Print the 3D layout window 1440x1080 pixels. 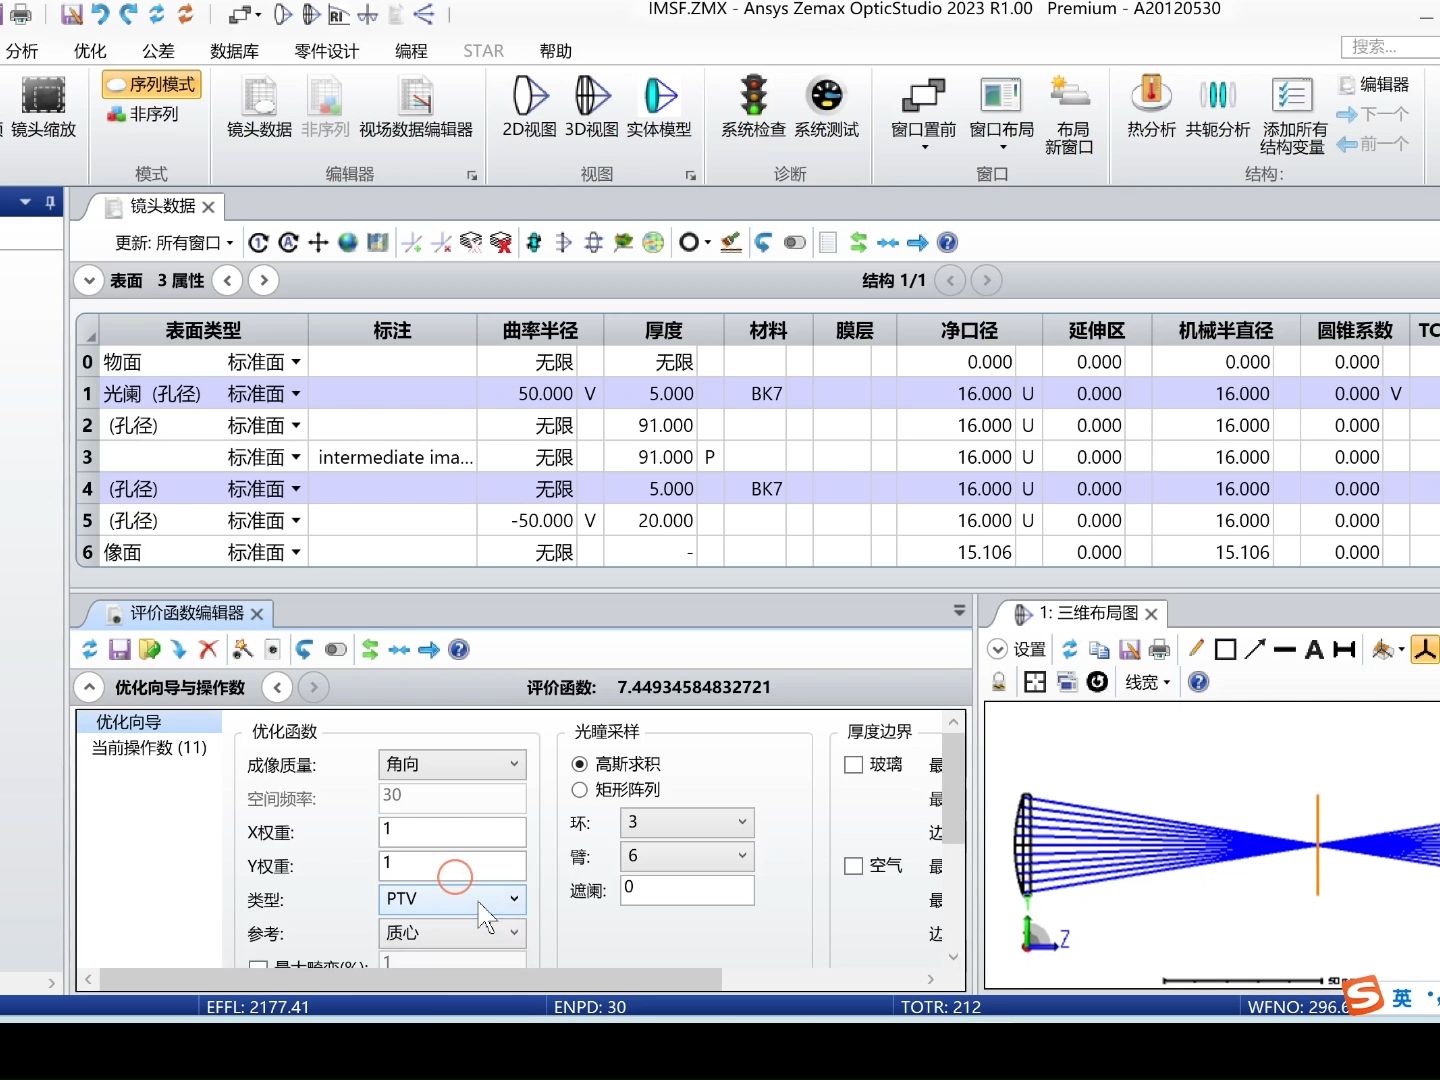1159,650
